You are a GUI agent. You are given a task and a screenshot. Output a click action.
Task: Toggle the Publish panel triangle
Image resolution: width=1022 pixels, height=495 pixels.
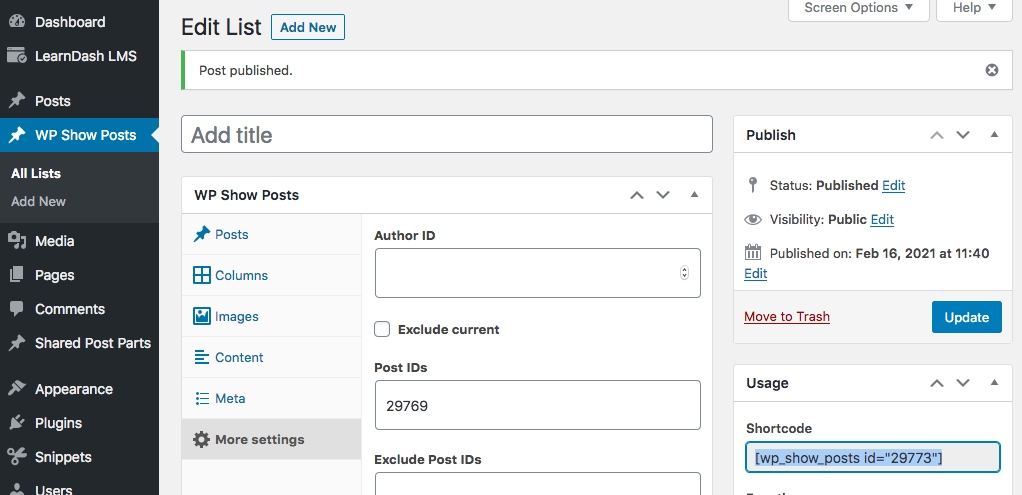tap(994, 135)
